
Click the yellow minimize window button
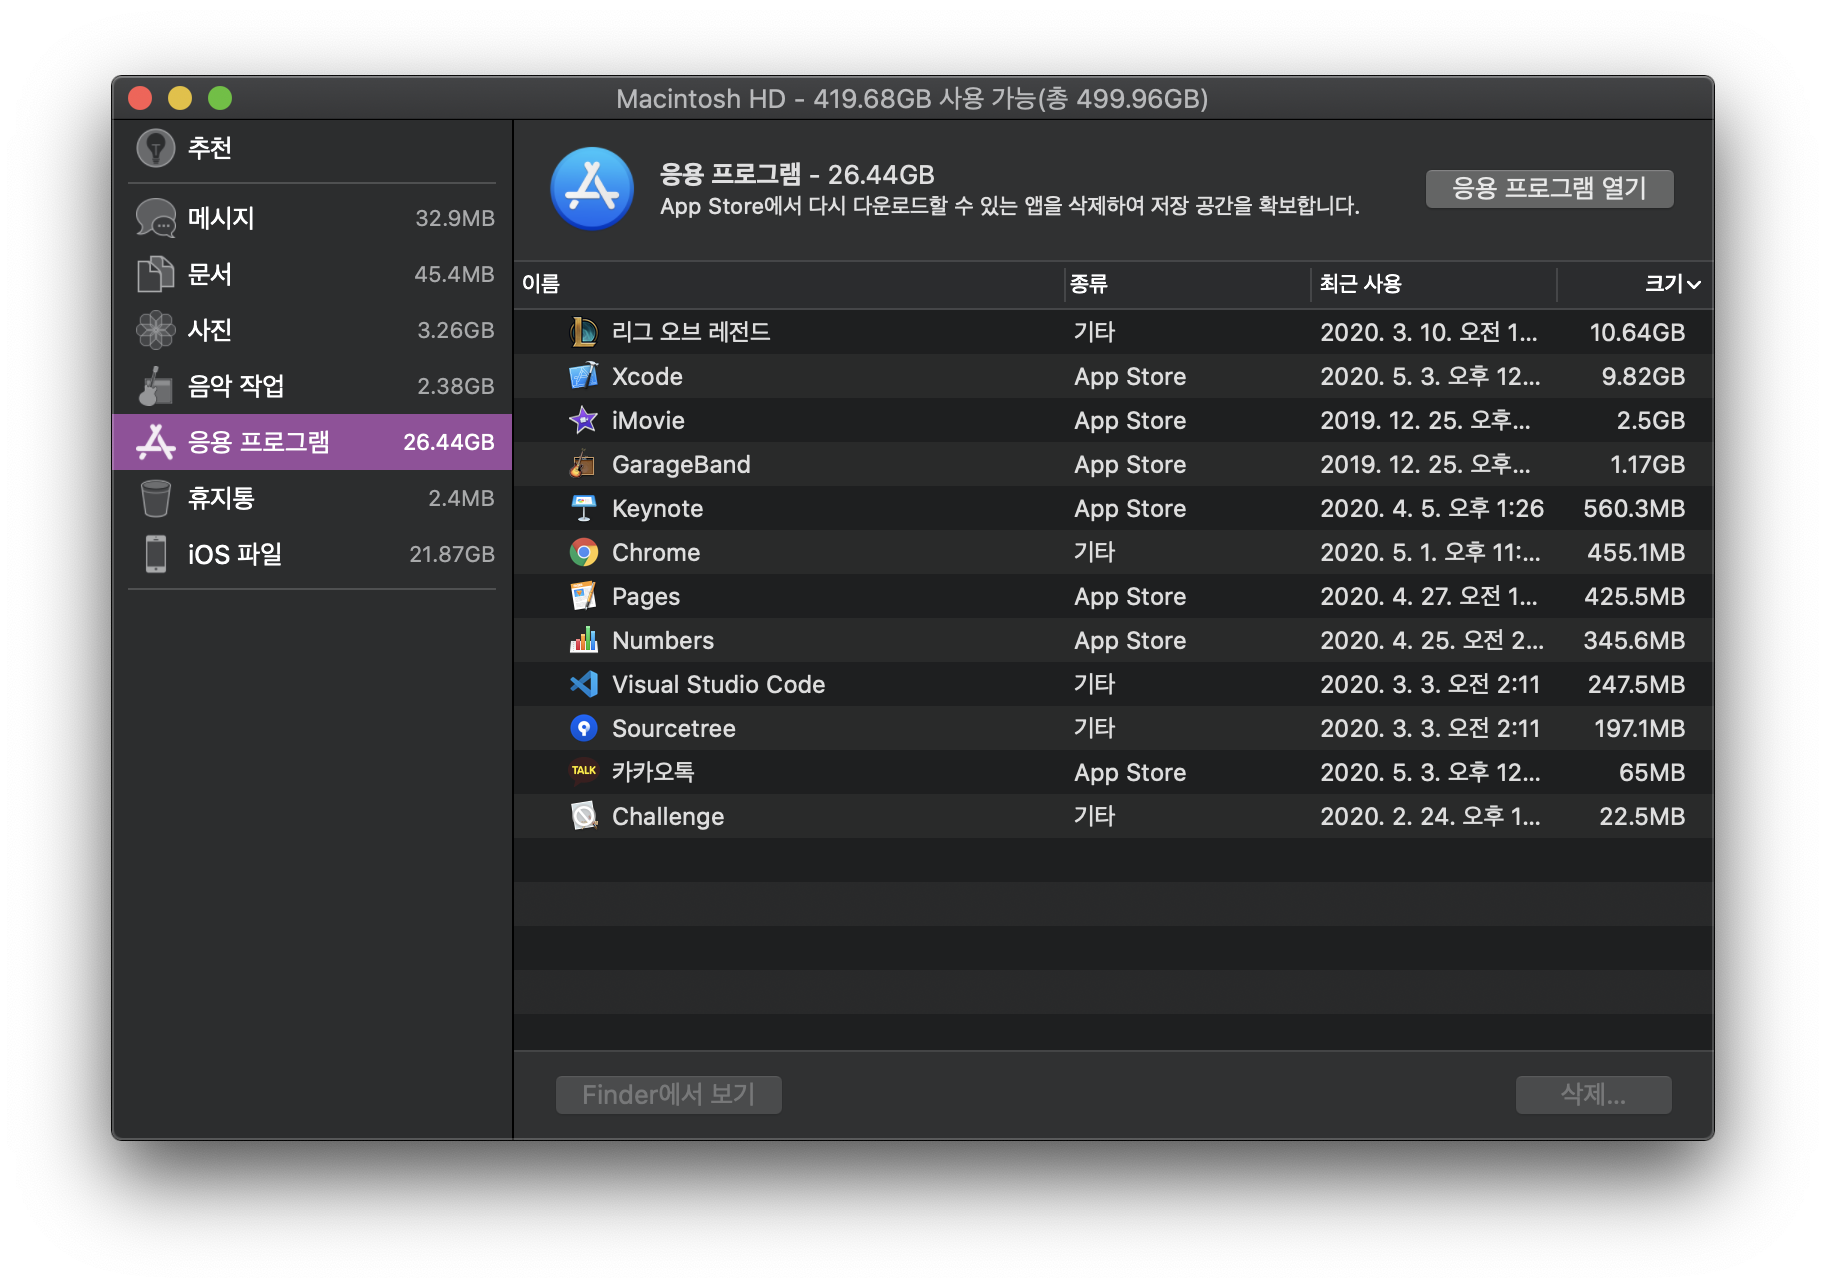(x=180, y=98)
